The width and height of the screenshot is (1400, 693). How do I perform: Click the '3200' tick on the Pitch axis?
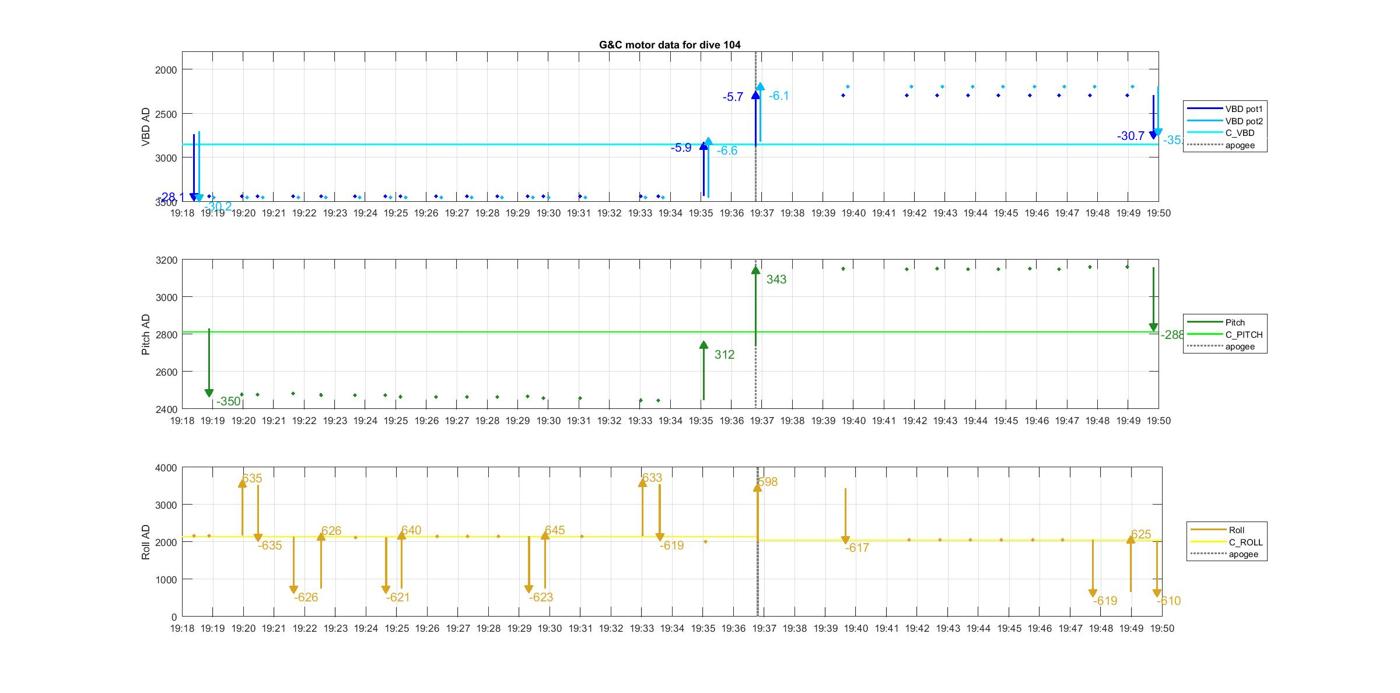coord(168,260)
